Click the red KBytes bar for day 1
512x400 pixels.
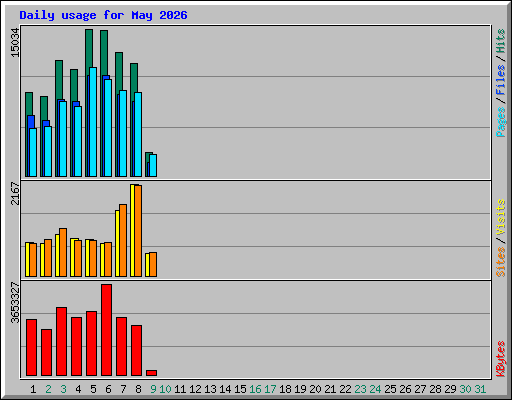[x=31, y=348]
